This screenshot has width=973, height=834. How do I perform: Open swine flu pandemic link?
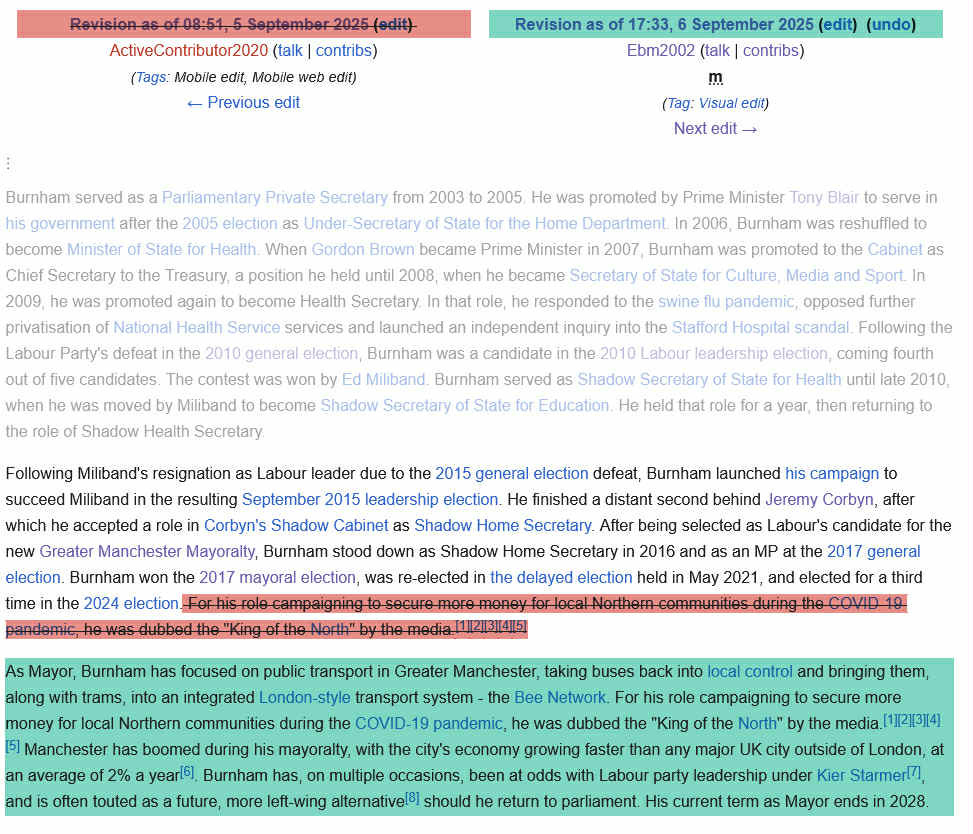[726, 302]
